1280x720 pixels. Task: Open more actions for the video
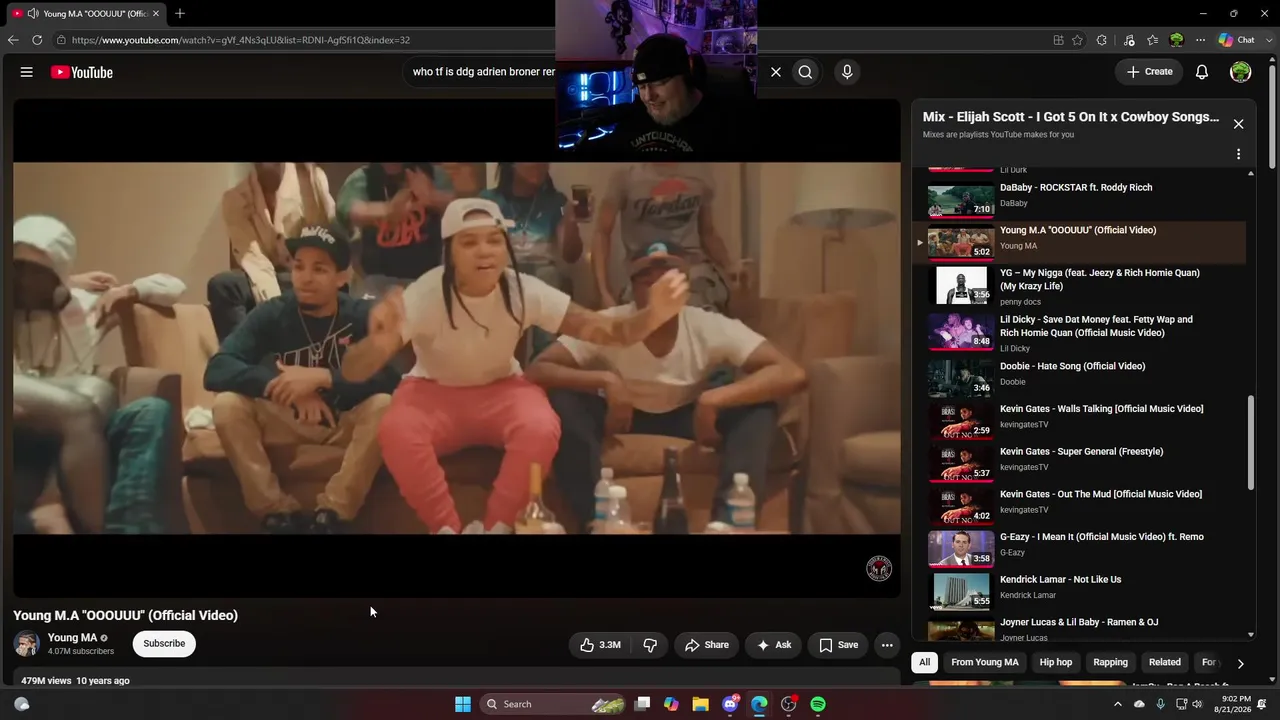pyautogui.click(x=887, y=645)
